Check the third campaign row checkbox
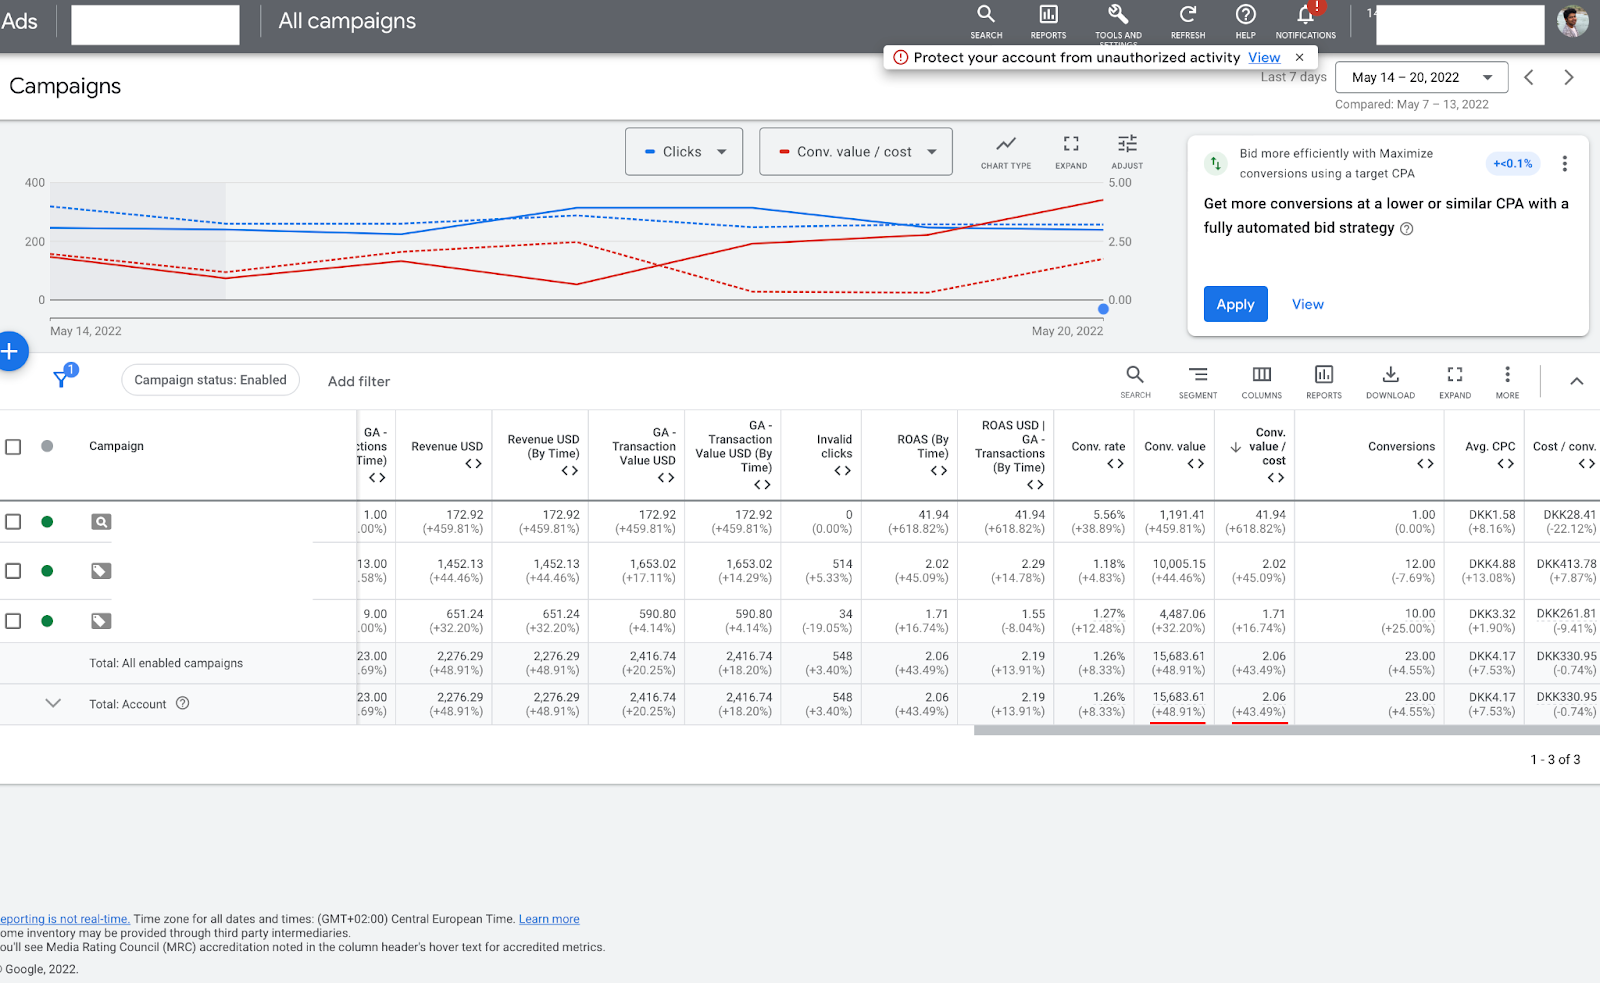This screenshot has width=1600, height=983. 13,621
